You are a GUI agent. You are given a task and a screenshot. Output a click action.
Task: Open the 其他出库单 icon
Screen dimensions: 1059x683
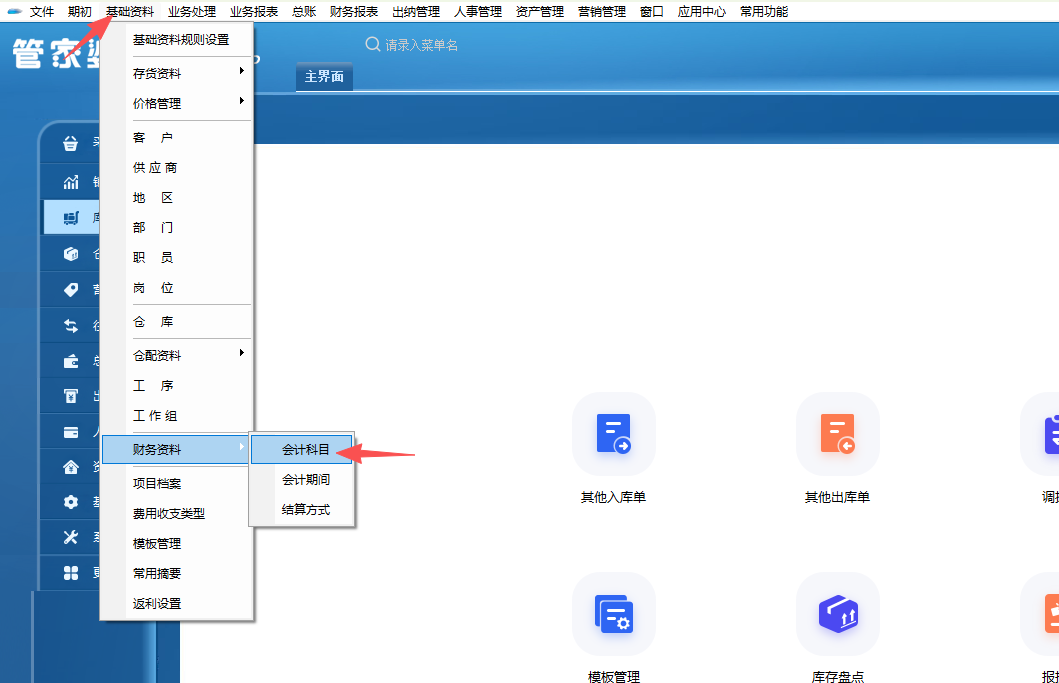pyautogui.click(x=837, y=433)
